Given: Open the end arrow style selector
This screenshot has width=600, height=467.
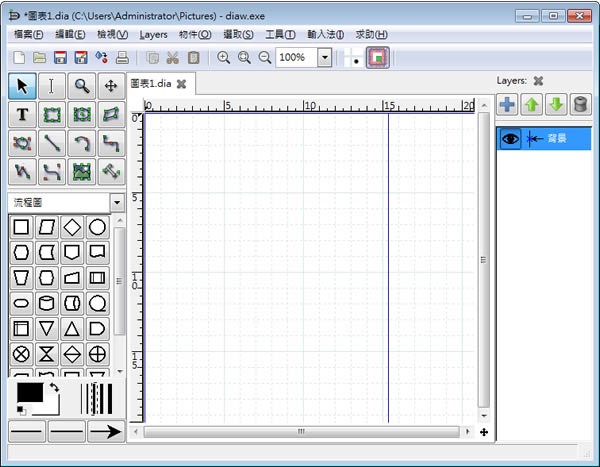Looking at the screenshot, I should point(104,432).
